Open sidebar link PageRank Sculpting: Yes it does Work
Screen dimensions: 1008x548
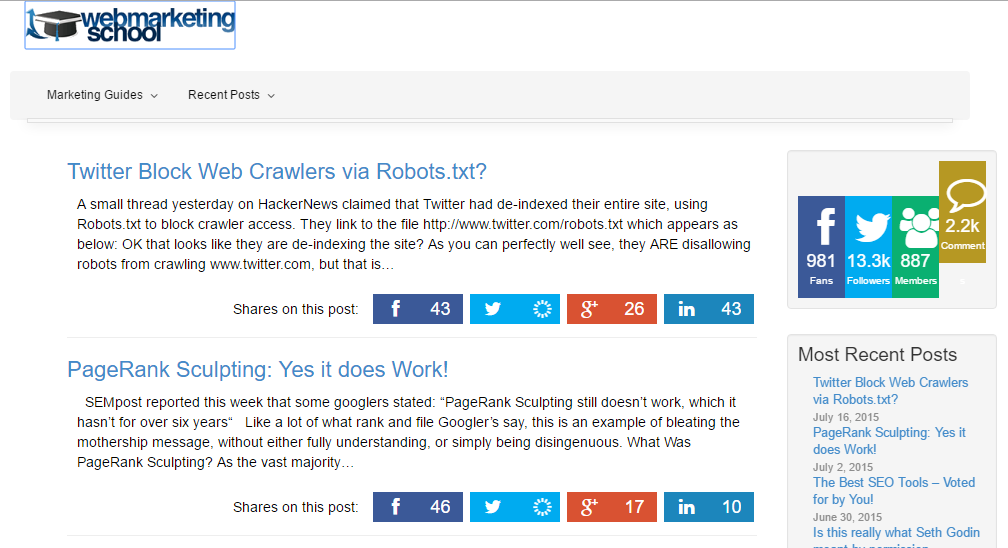coord(889,441)
